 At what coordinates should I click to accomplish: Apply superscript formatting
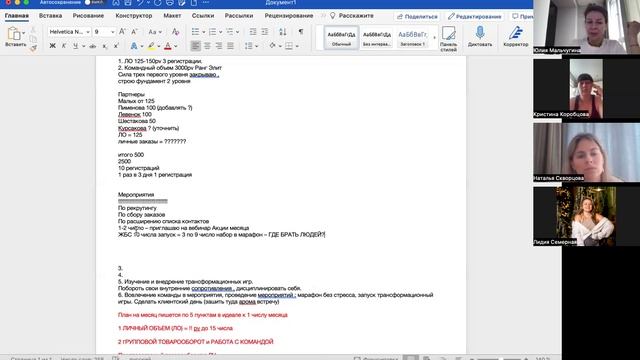(x=116, y=46)
